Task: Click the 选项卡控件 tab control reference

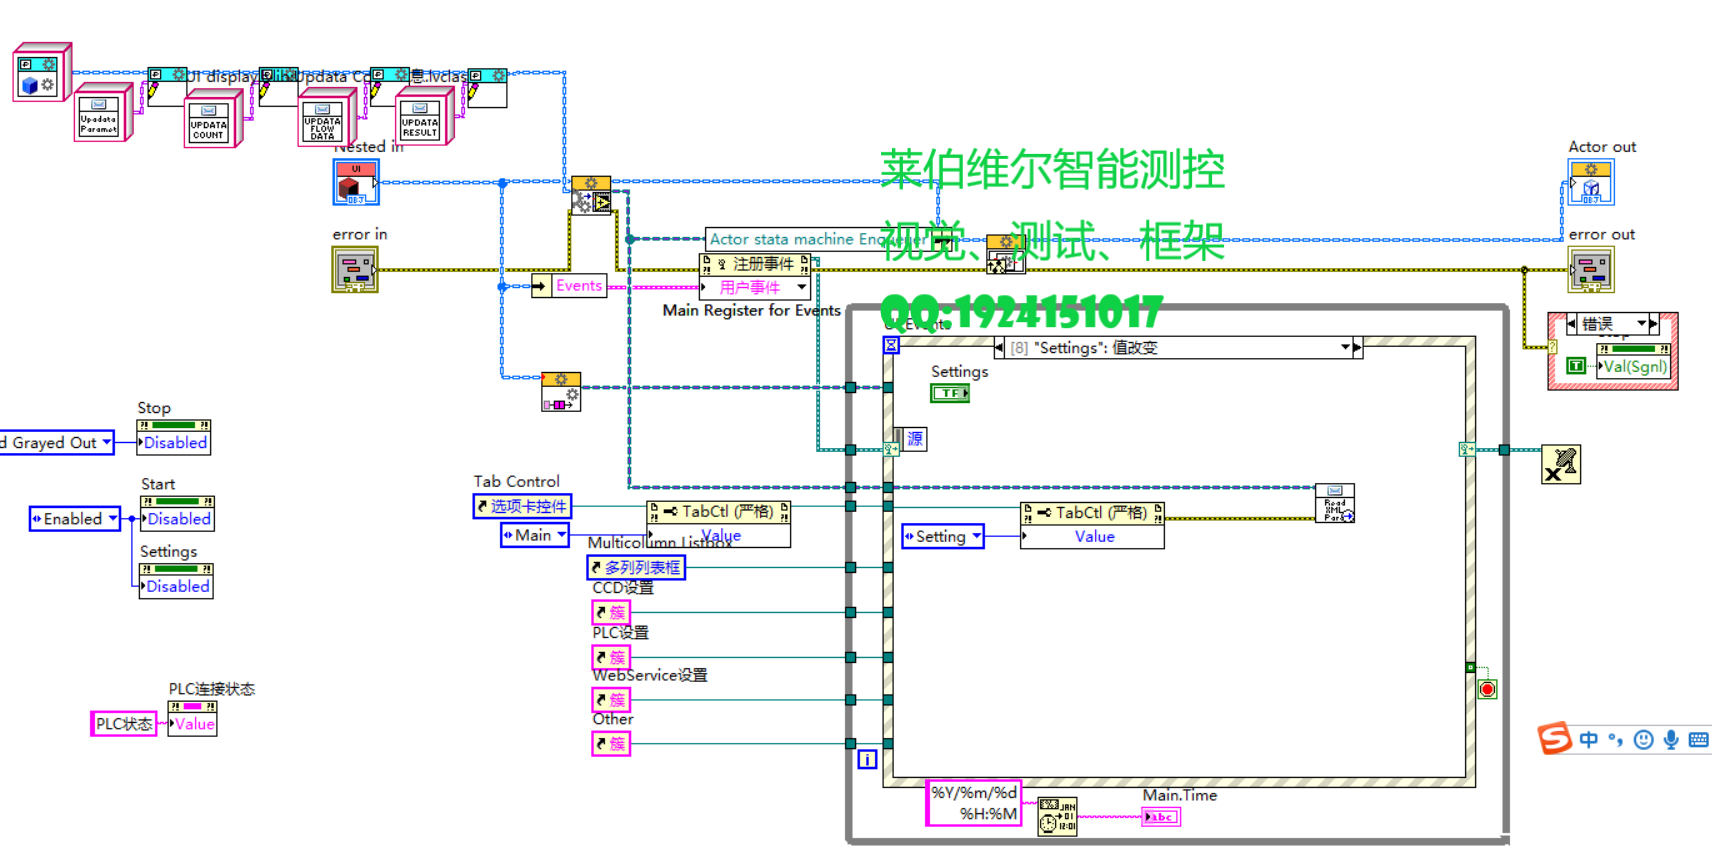Action: click(522, 506)
